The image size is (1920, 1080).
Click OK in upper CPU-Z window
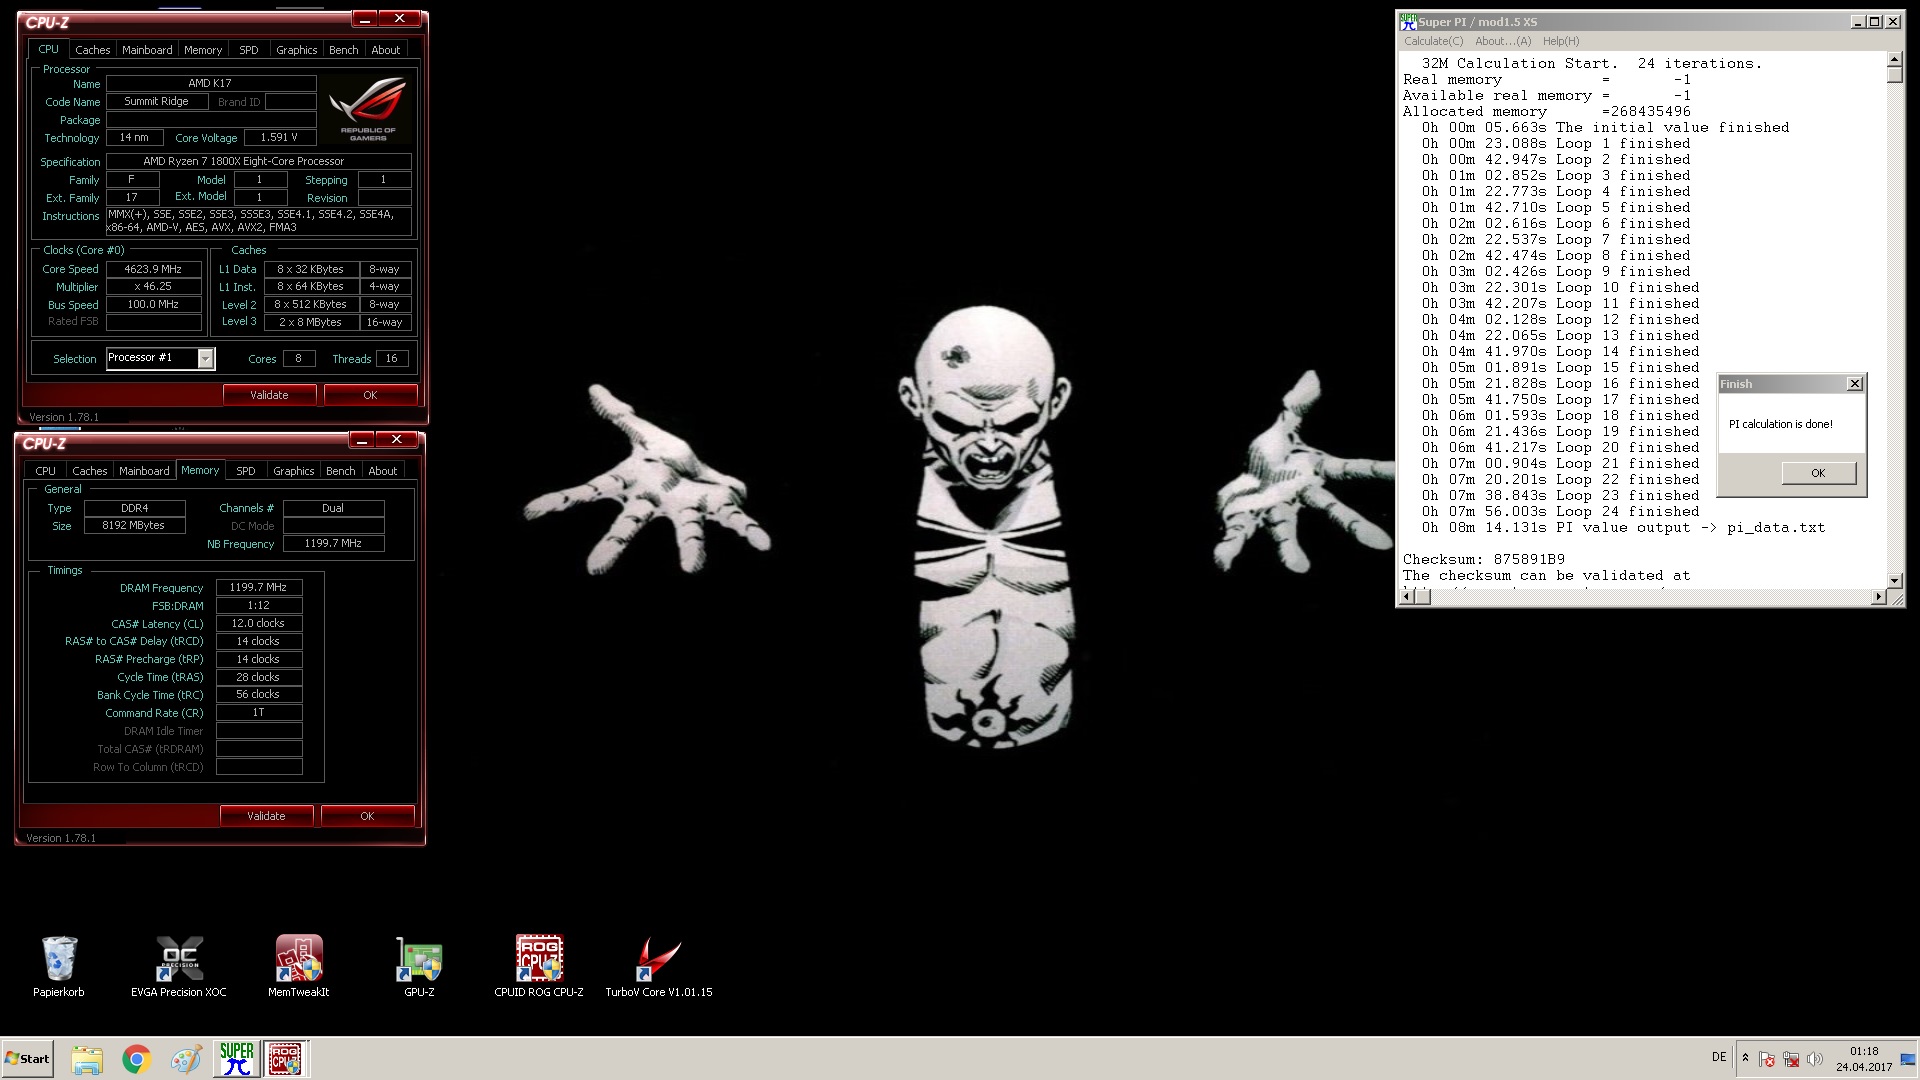point(370,395)
